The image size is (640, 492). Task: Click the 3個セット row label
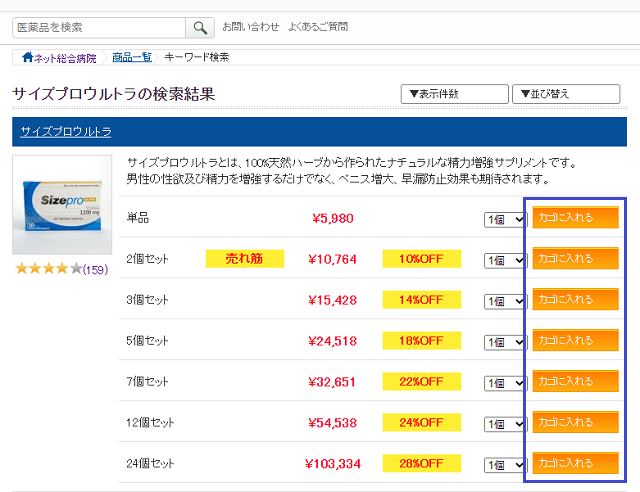147,300
